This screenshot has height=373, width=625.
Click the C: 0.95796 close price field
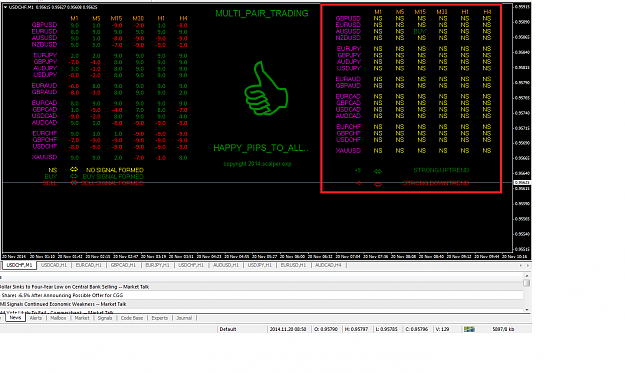(417, 329)
